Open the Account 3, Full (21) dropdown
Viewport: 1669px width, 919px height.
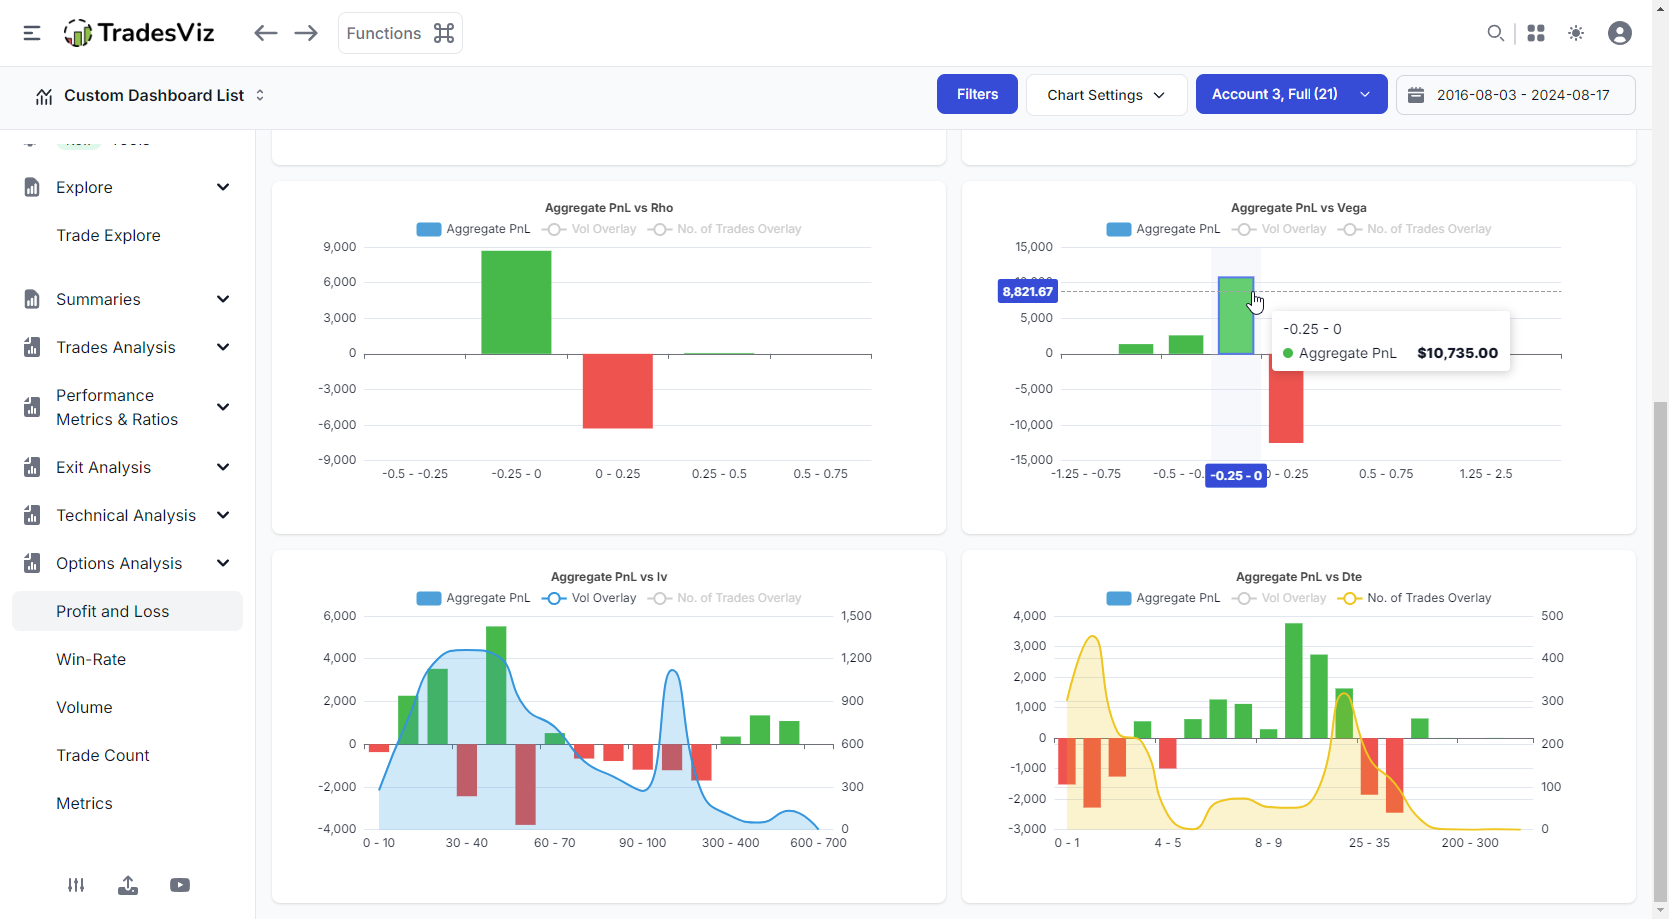pyautogui.click(x=1291, y=94)
